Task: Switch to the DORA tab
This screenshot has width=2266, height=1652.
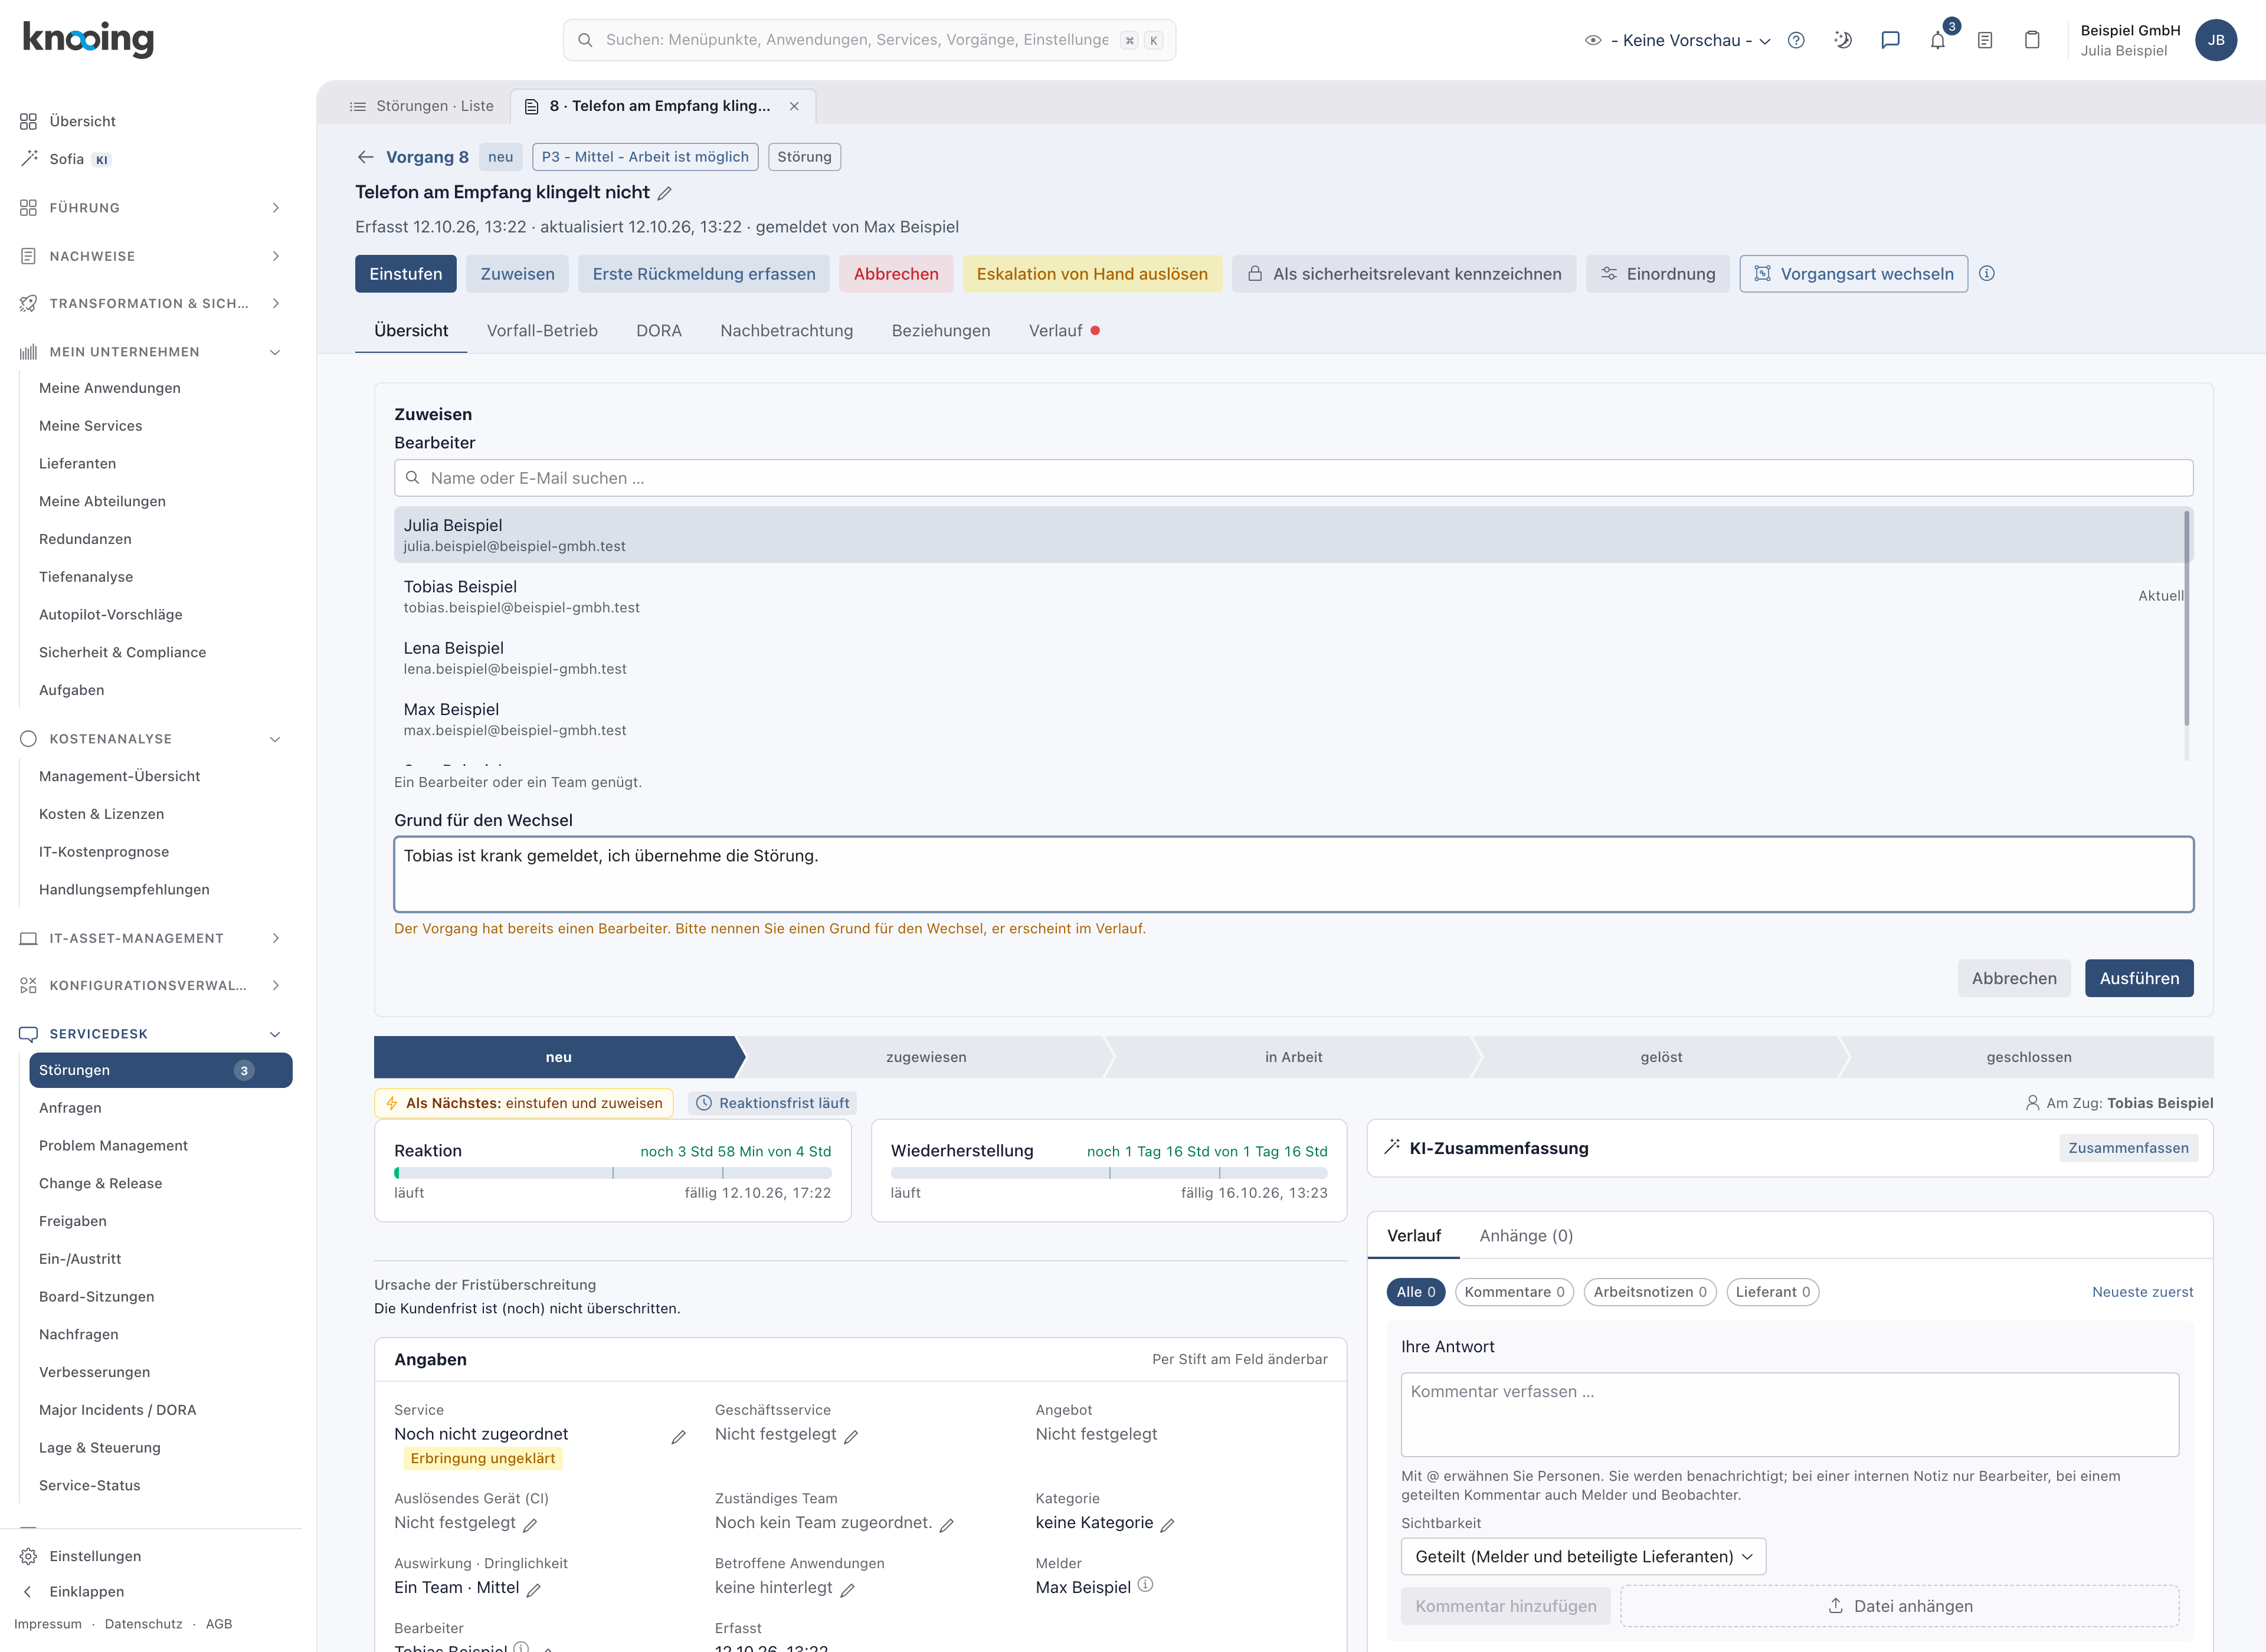Action: click(x=658, y=331)
